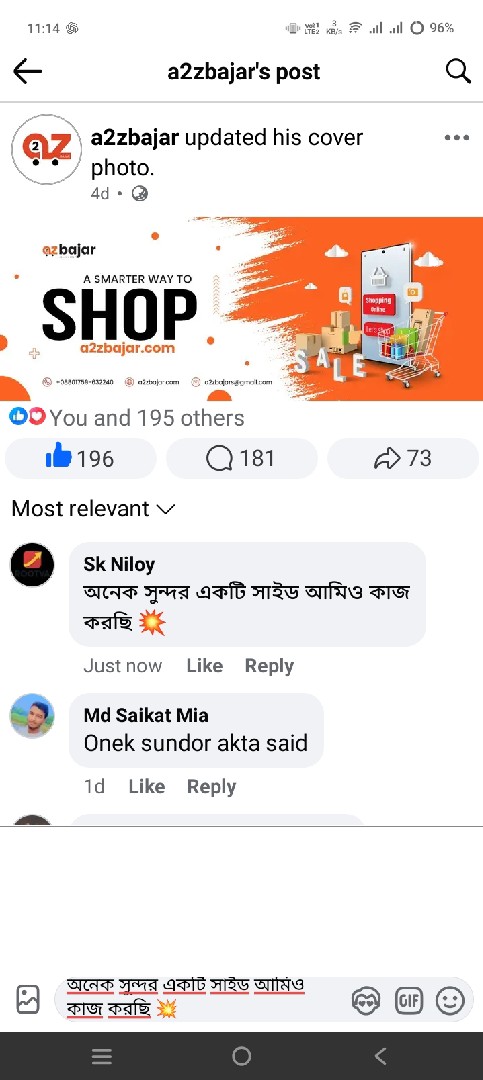Tap the a2zbajar profile picture
Viewport: 483px width, 1080px height.
click(47, 149)
